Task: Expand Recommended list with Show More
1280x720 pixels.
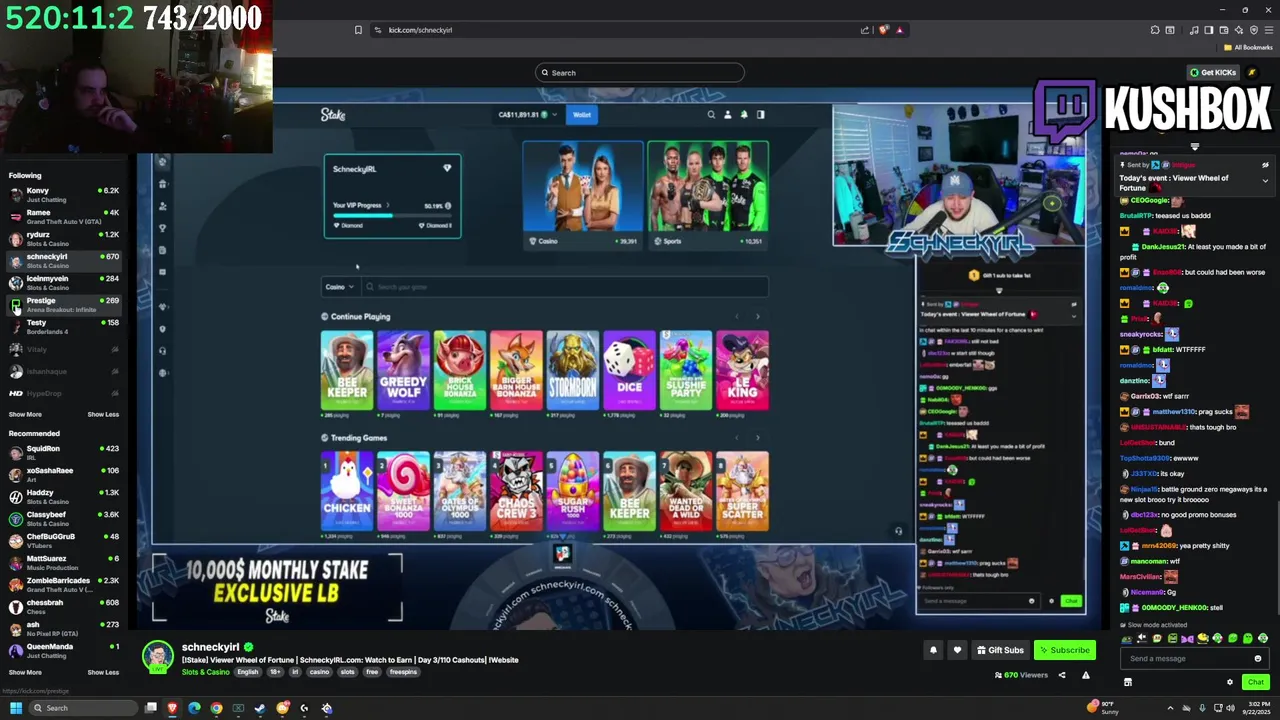Action: pos(25,672)
